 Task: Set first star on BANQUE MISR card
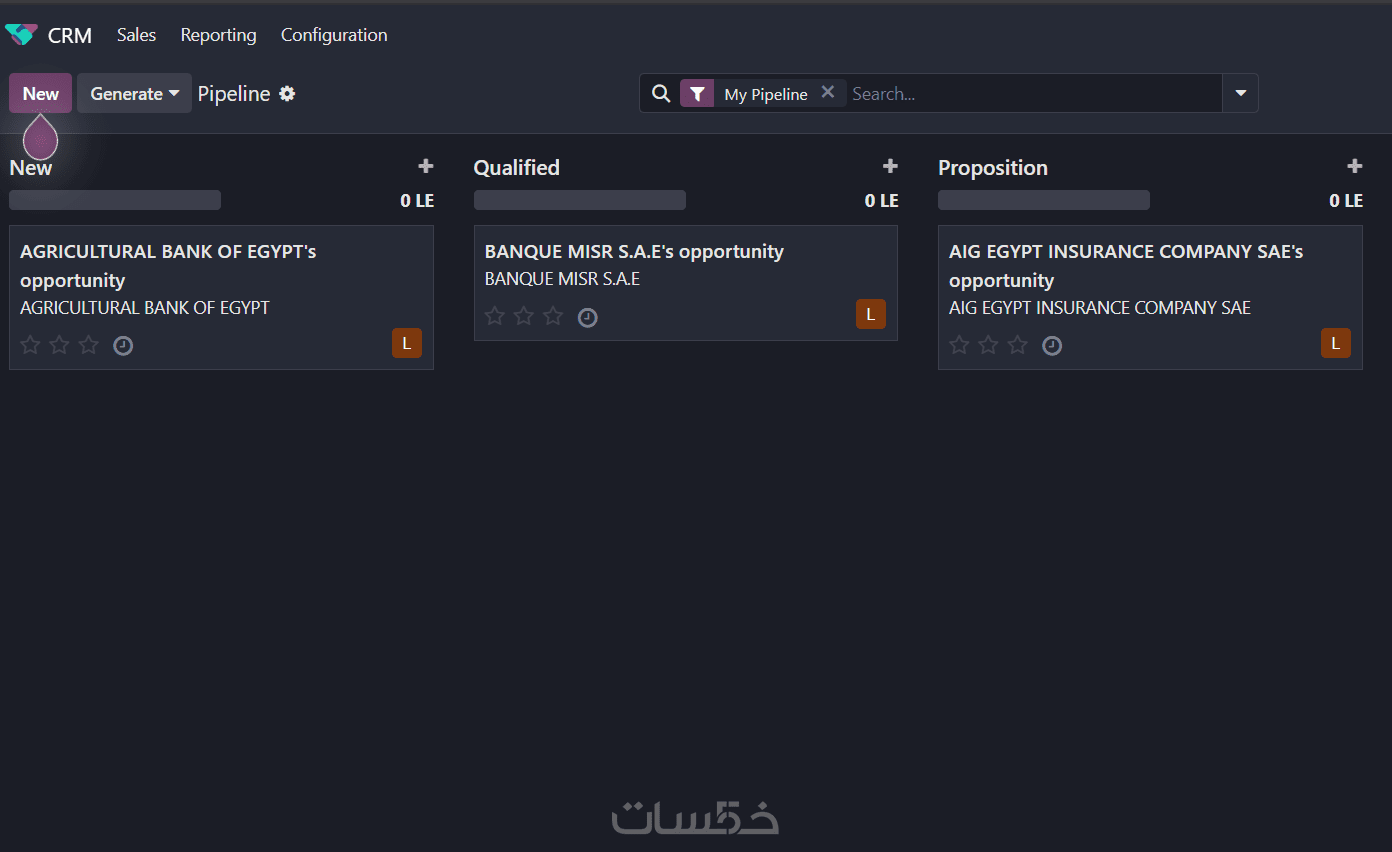coord(495,316)
